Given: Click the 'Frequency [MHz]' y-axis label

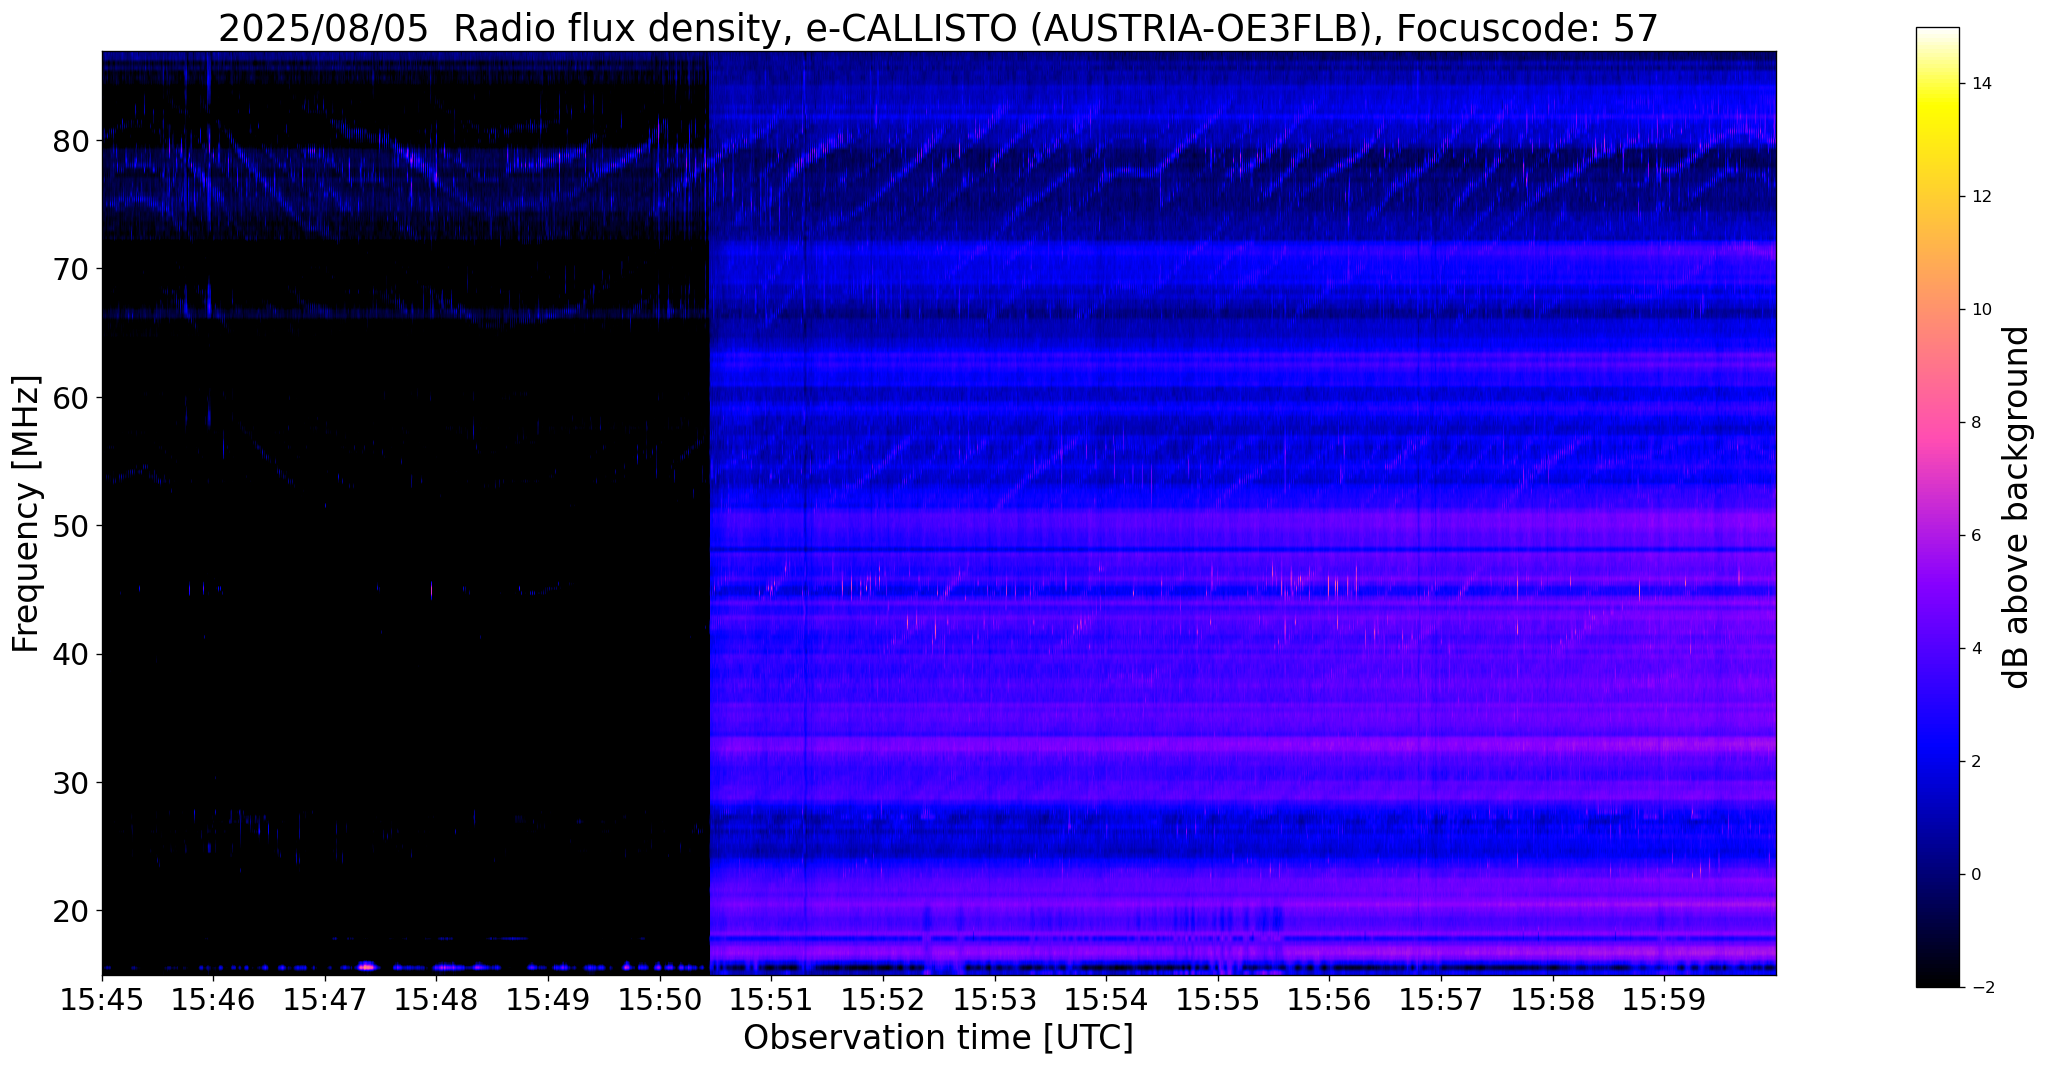Looking at the screenshot, I should tap(26, 514).
